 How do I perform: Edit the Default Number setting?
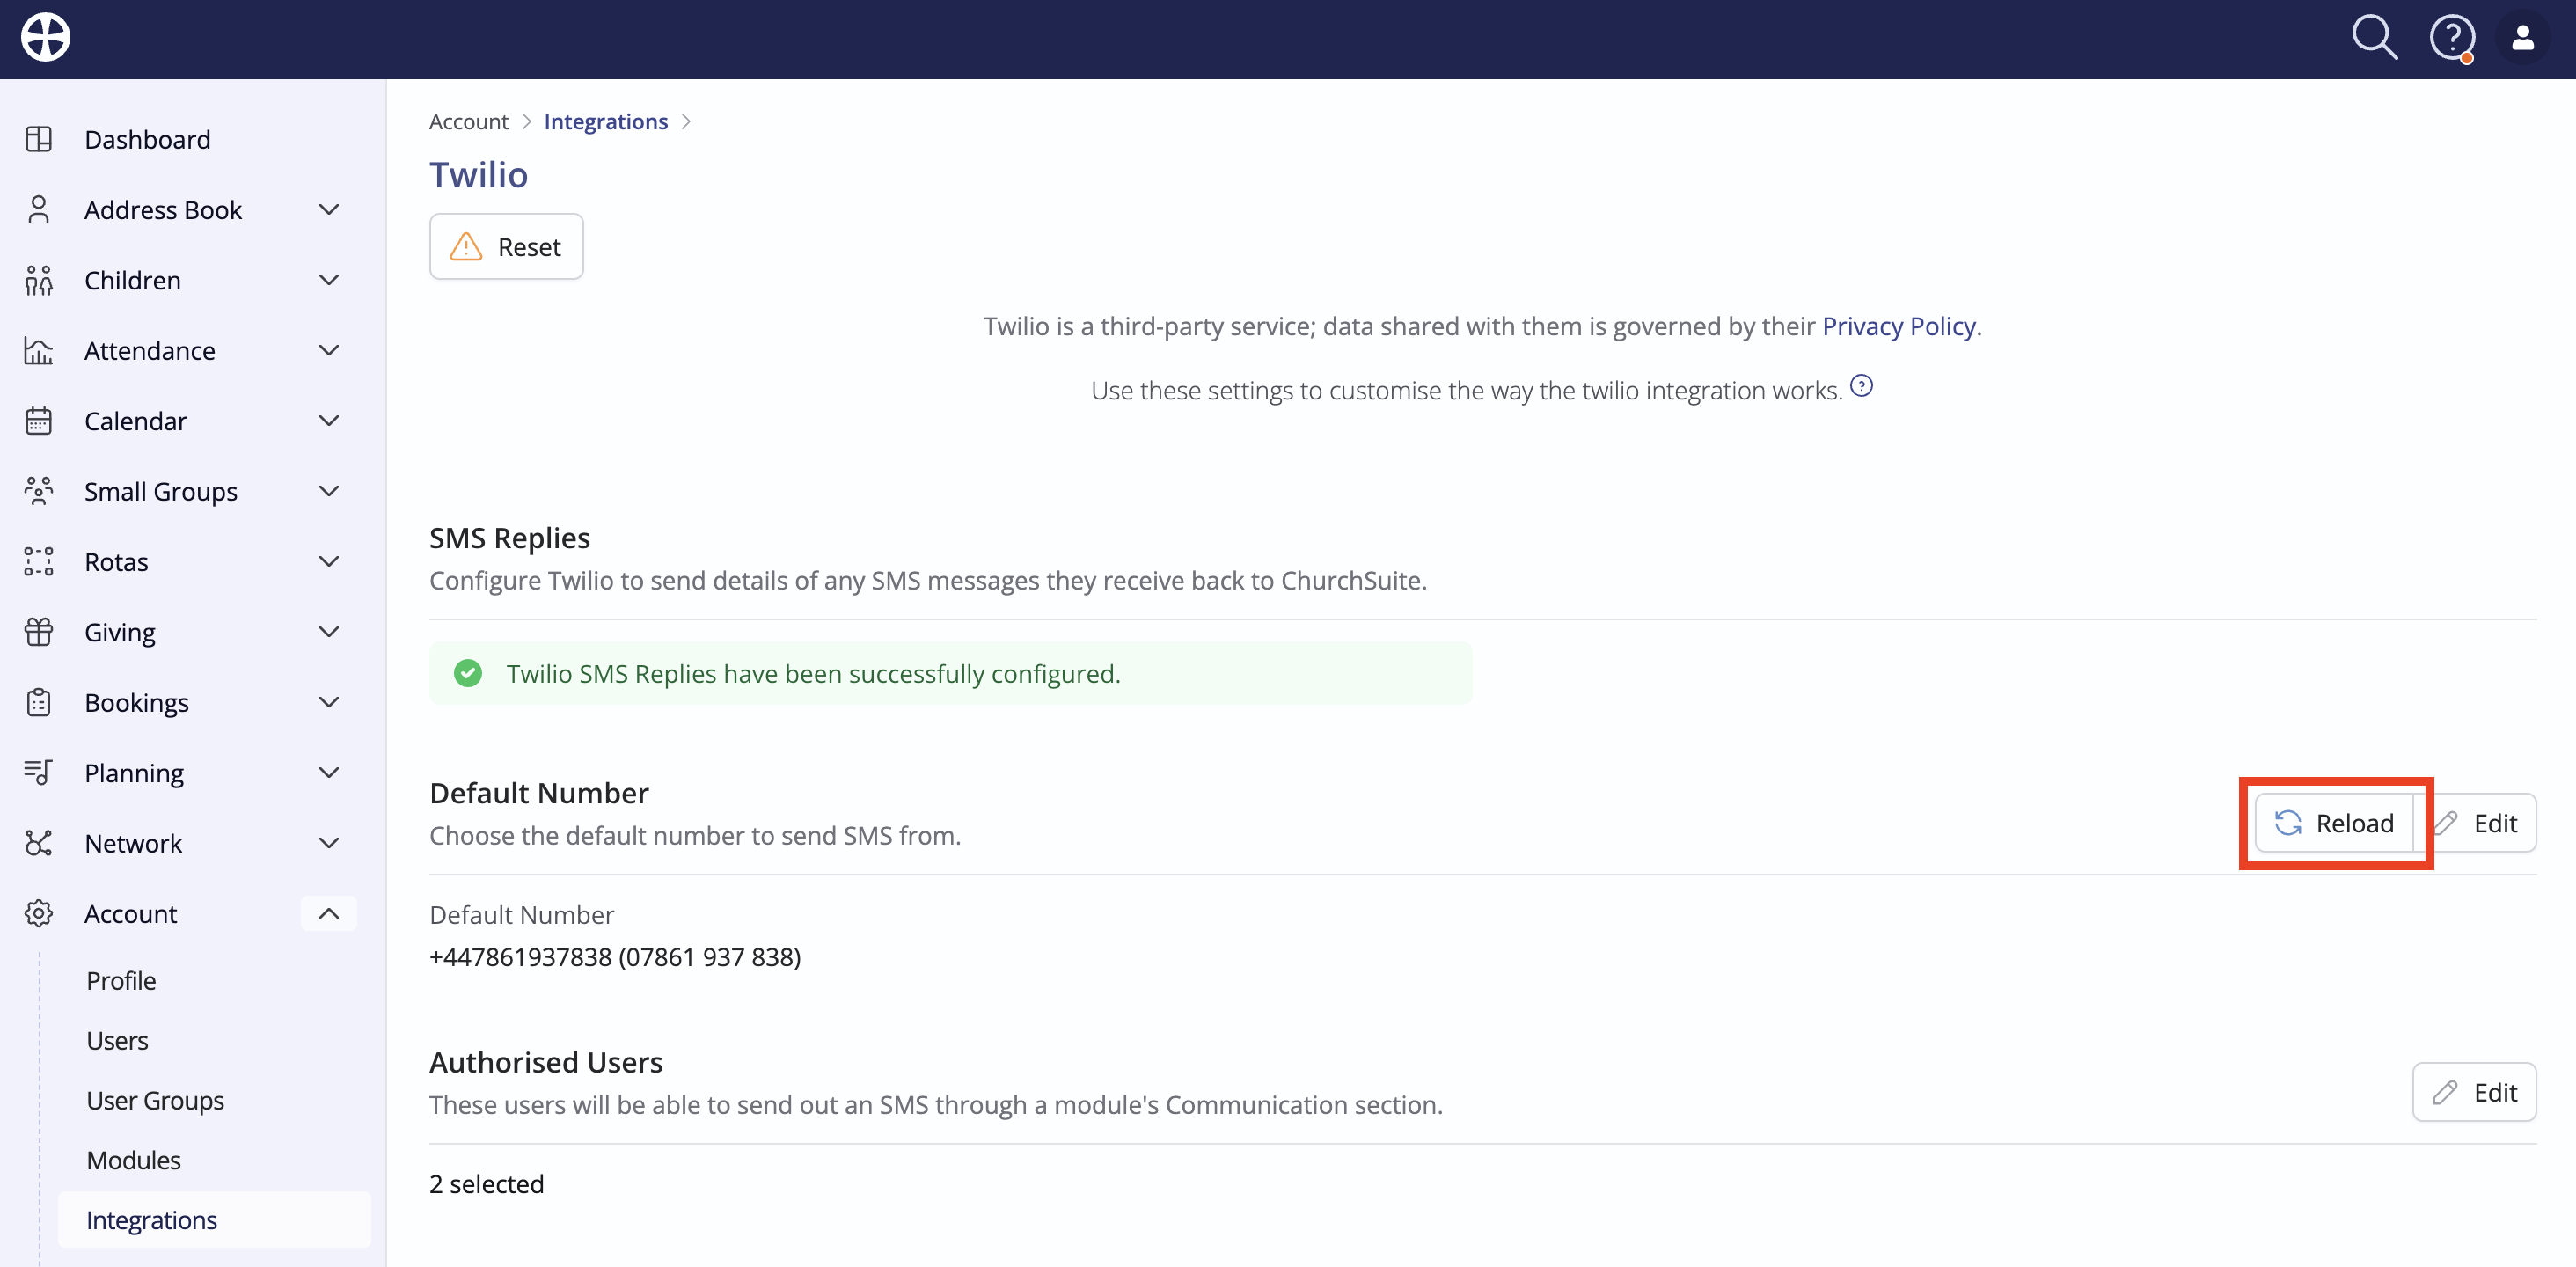click(x=2476, y=823)
